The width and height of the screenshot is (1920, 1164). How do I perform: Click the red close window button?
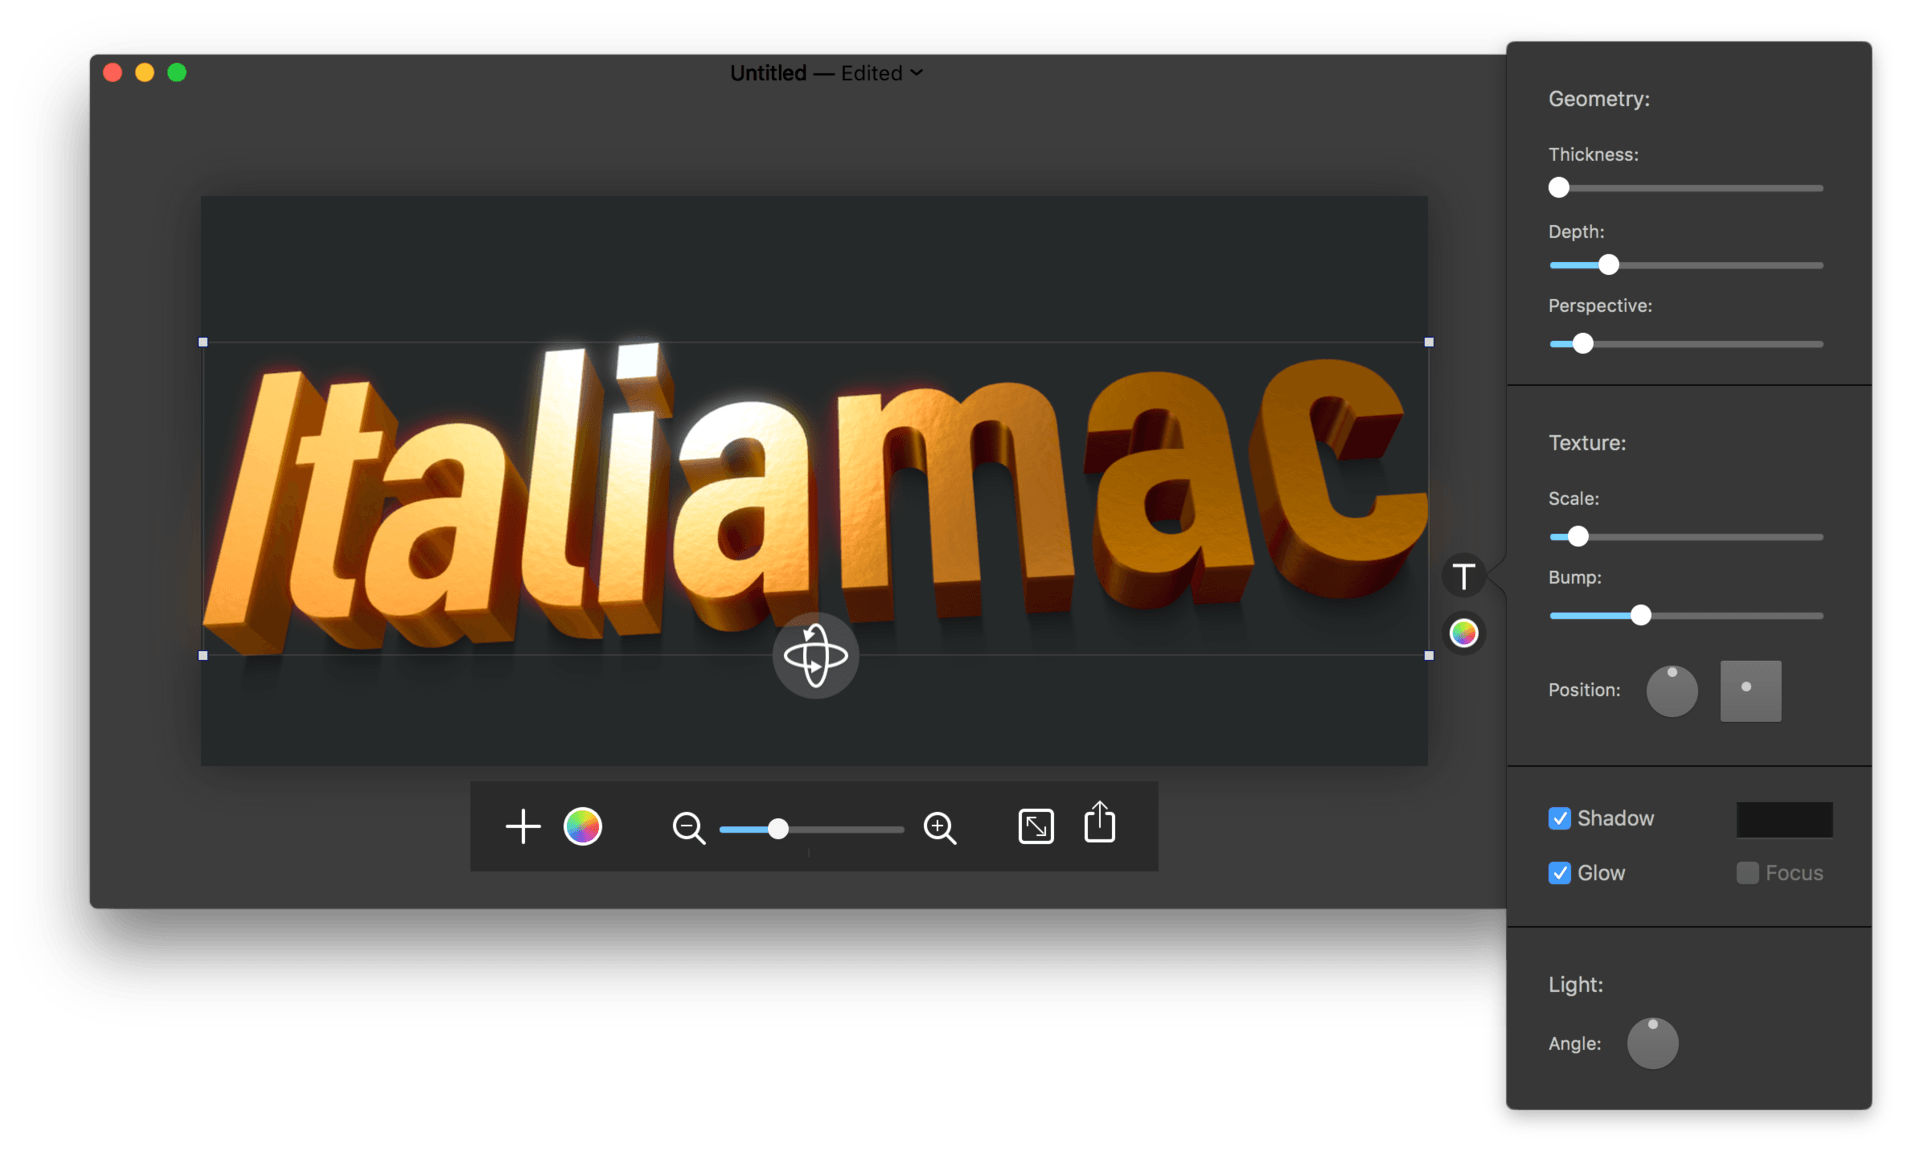pyautogui.click(x=113, y=73)
